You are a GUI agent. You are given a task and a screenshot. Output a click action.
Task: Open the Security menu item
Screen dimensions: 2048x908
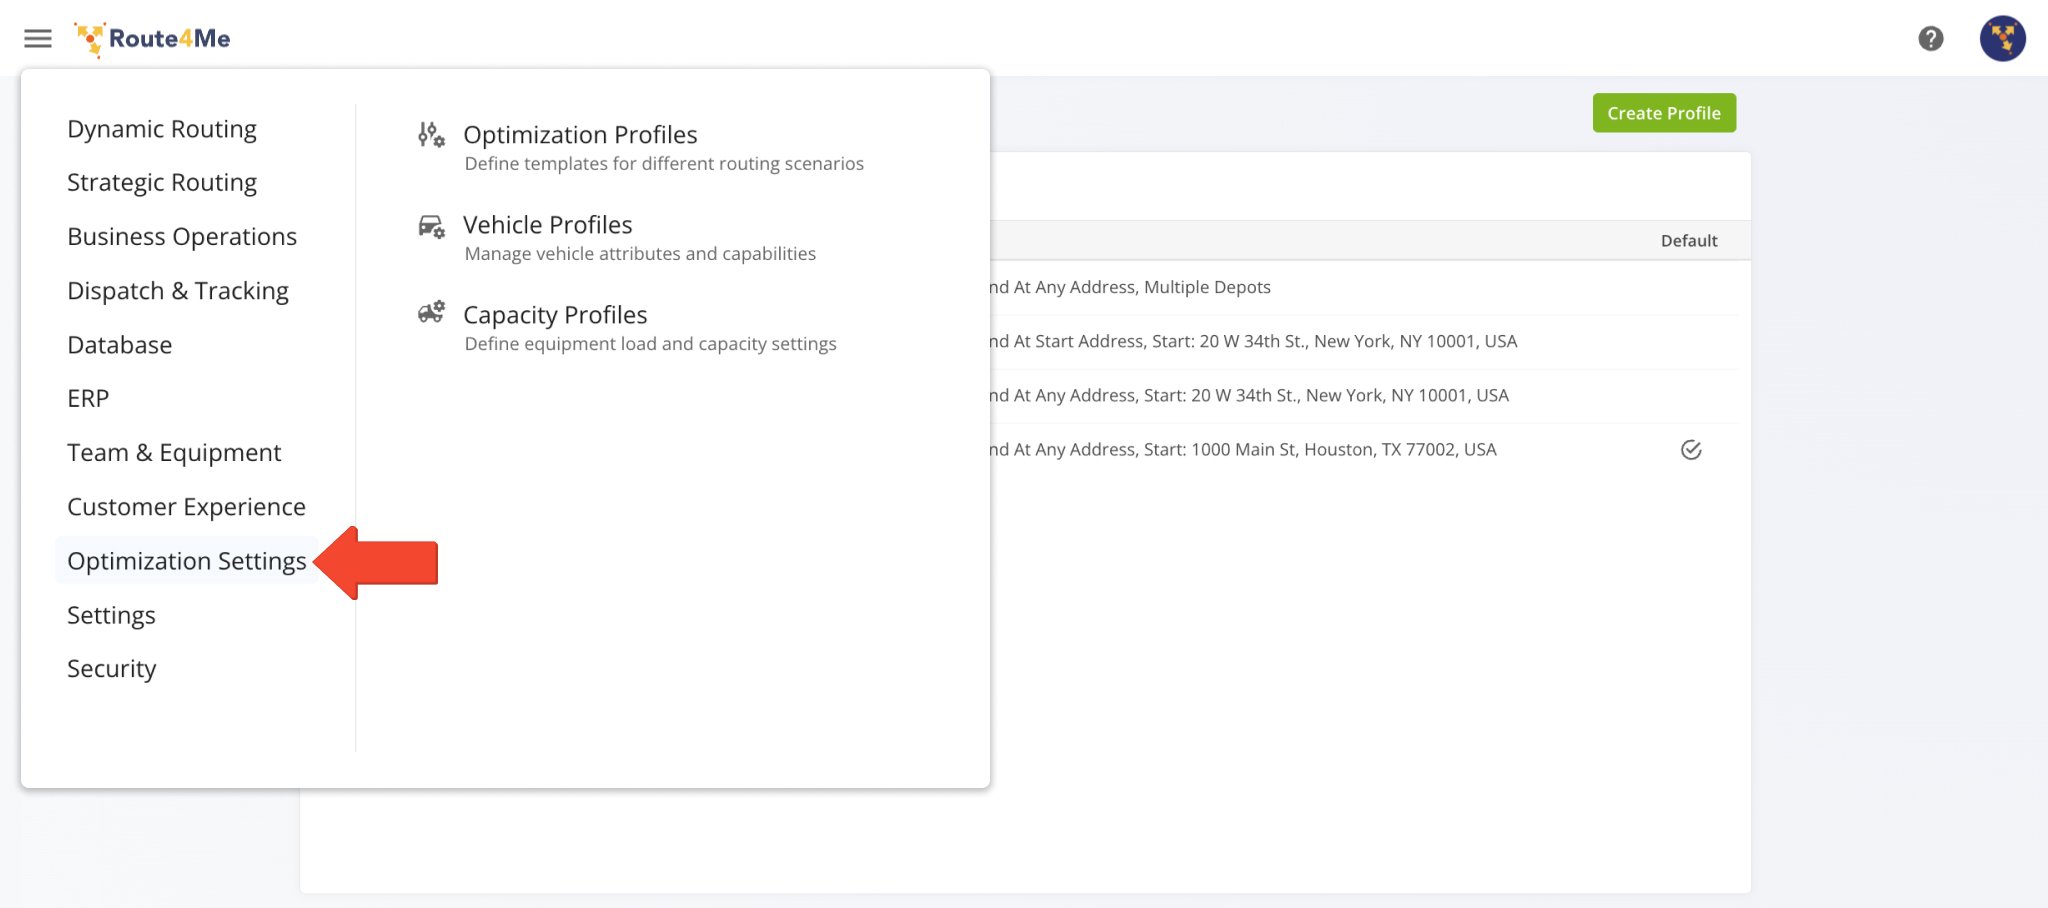(x=112, y=669)
